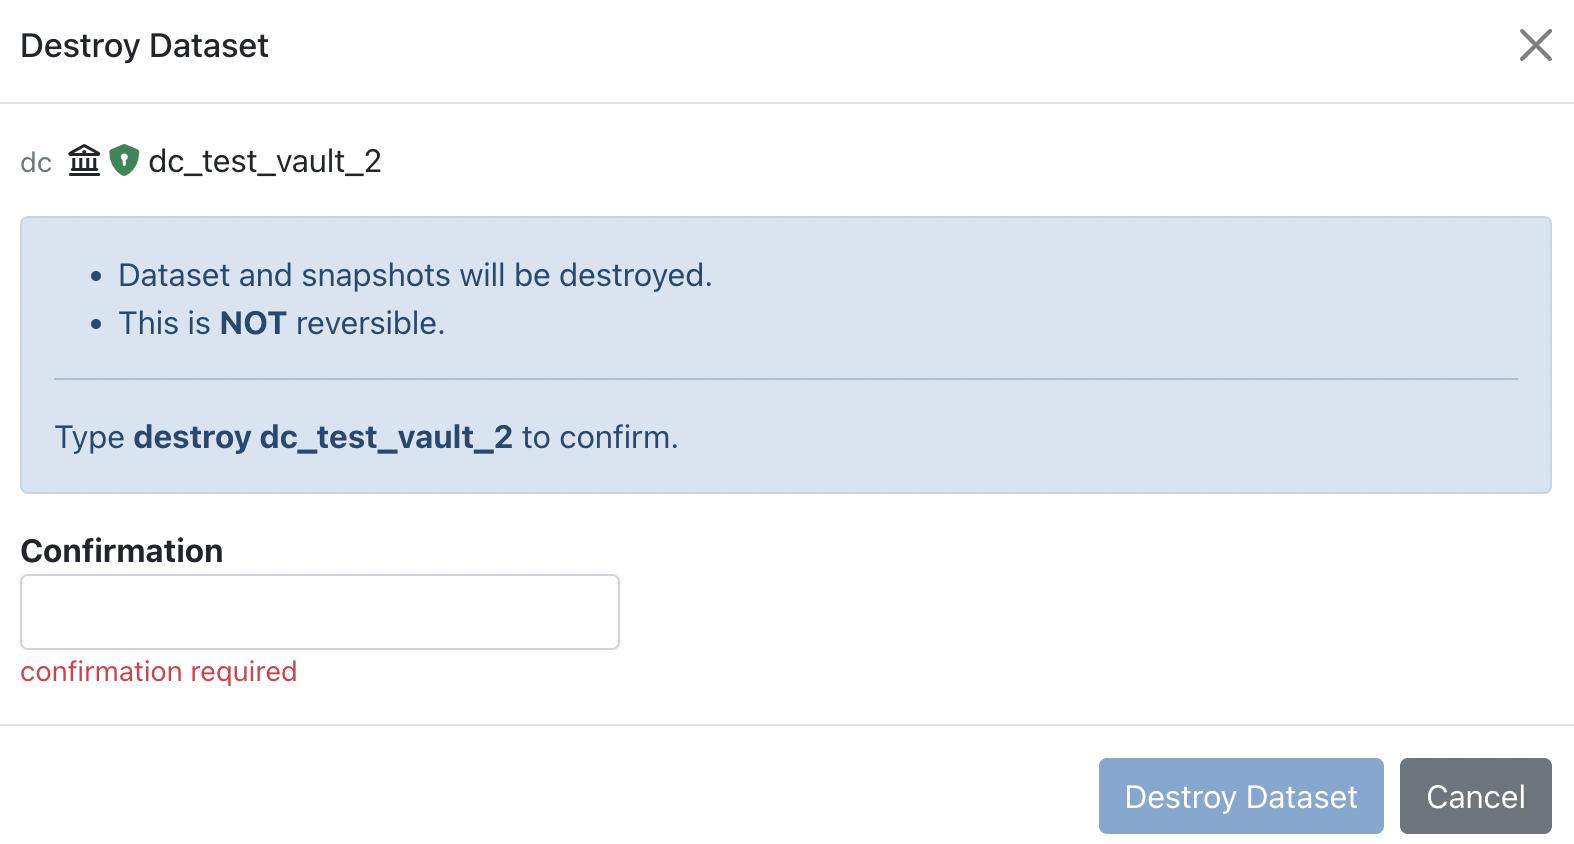This screenshot has height=844, width=1574.
Task: Click the institution icon next to dc label
Action: [84, 159]
